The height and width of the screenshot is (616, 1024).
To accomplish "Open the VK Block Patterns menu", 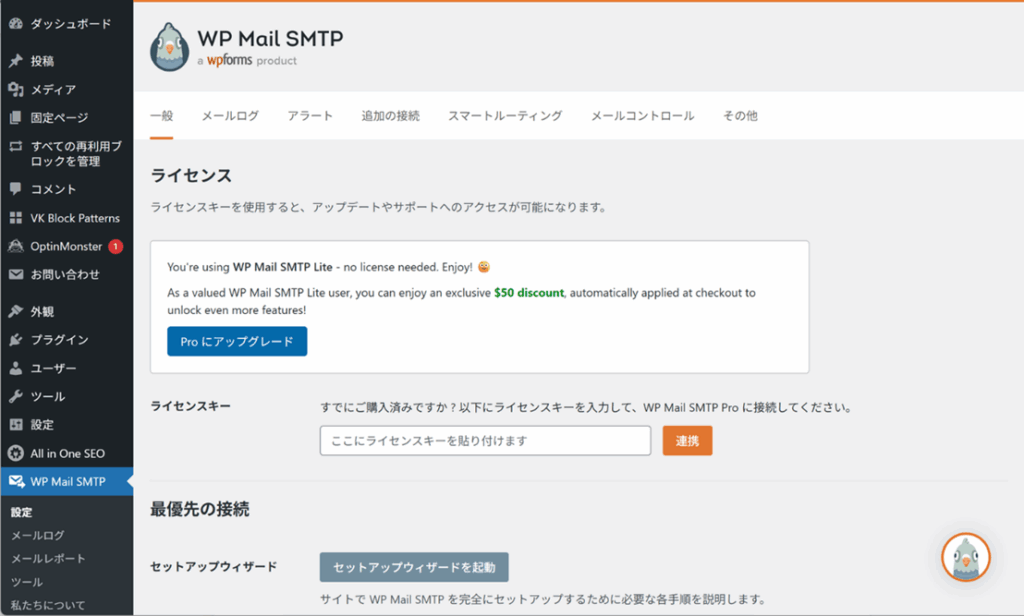I will click(75, 218).
